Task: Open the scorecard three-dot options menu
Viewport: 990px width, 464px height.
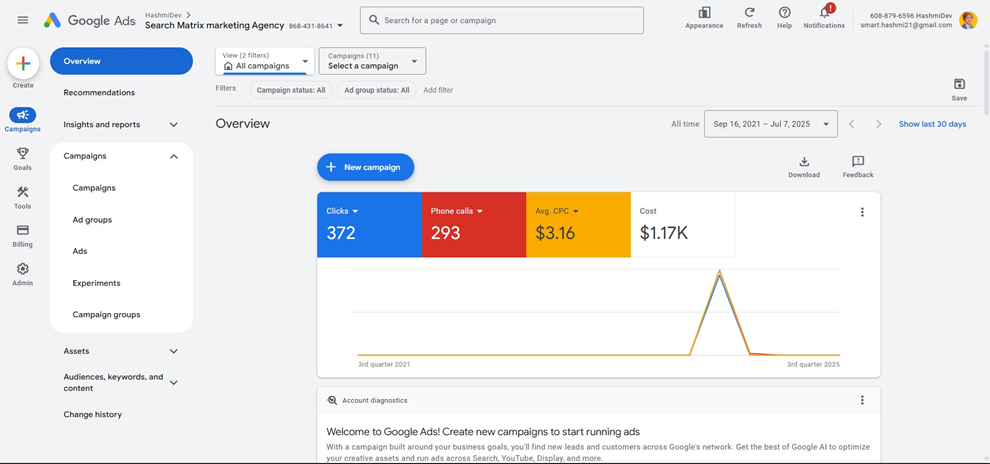Action: 862,212
